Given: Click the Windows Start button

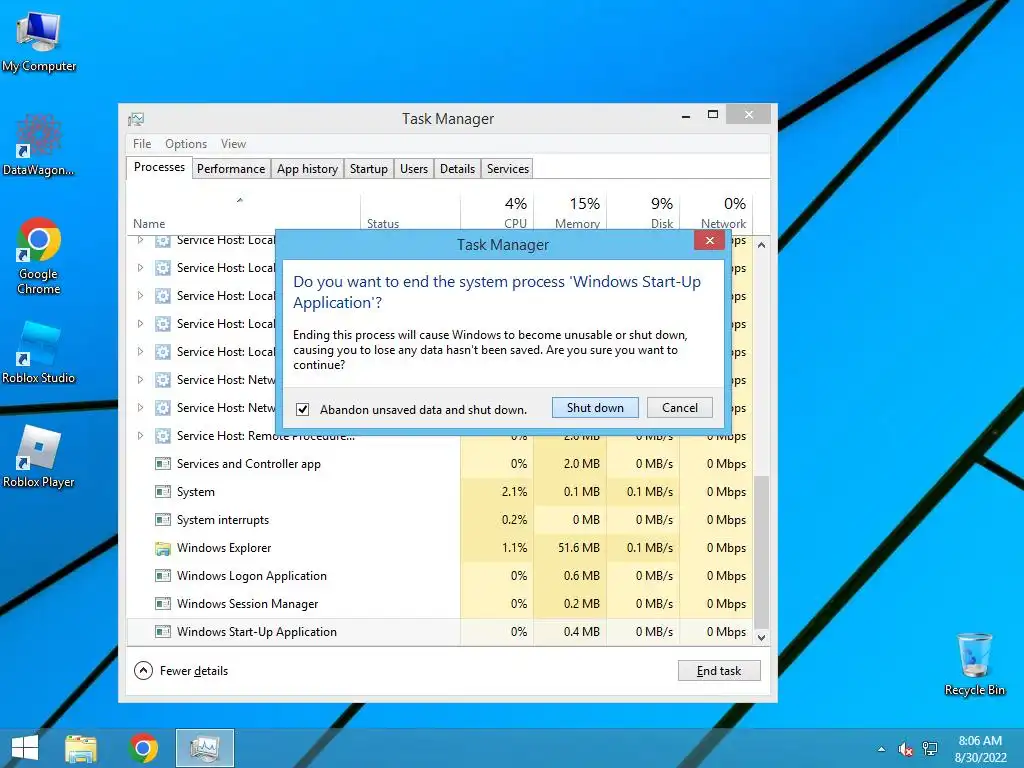Looking at the screenshot, I should coord(25,748).
